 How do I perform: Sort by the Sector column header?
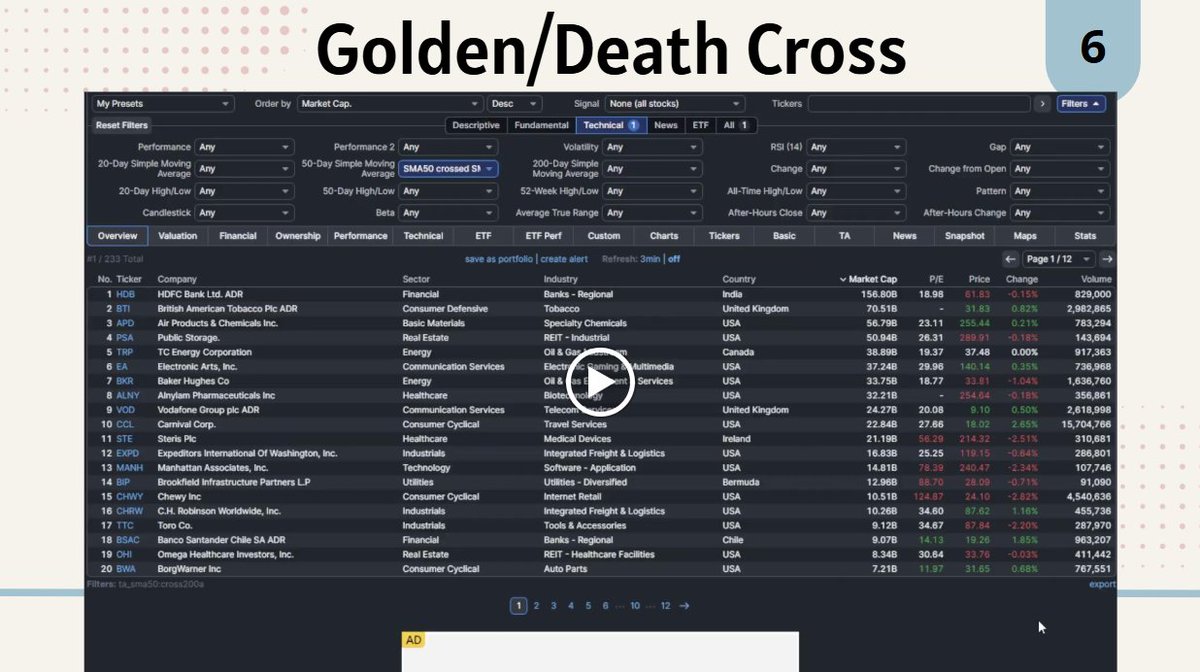[x=416, y=279]
